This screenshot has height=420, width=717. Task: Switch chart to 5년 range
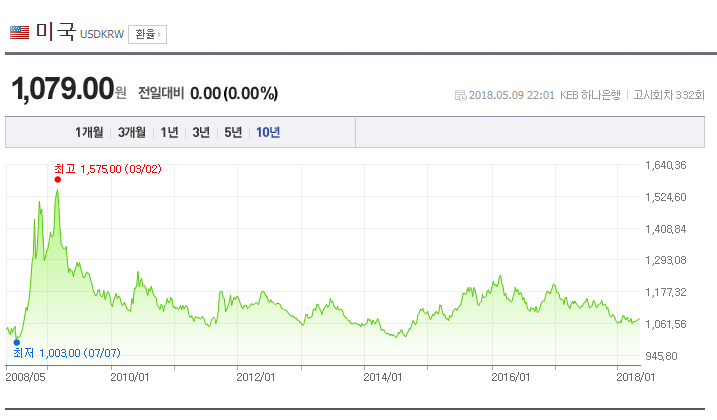point(233,132)
